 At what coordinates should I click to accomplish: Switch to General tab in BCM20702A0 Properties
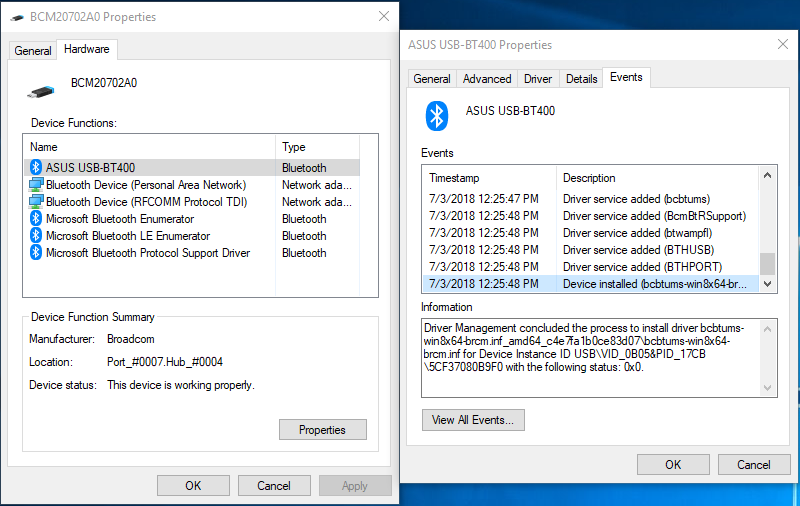pos(33,50)
